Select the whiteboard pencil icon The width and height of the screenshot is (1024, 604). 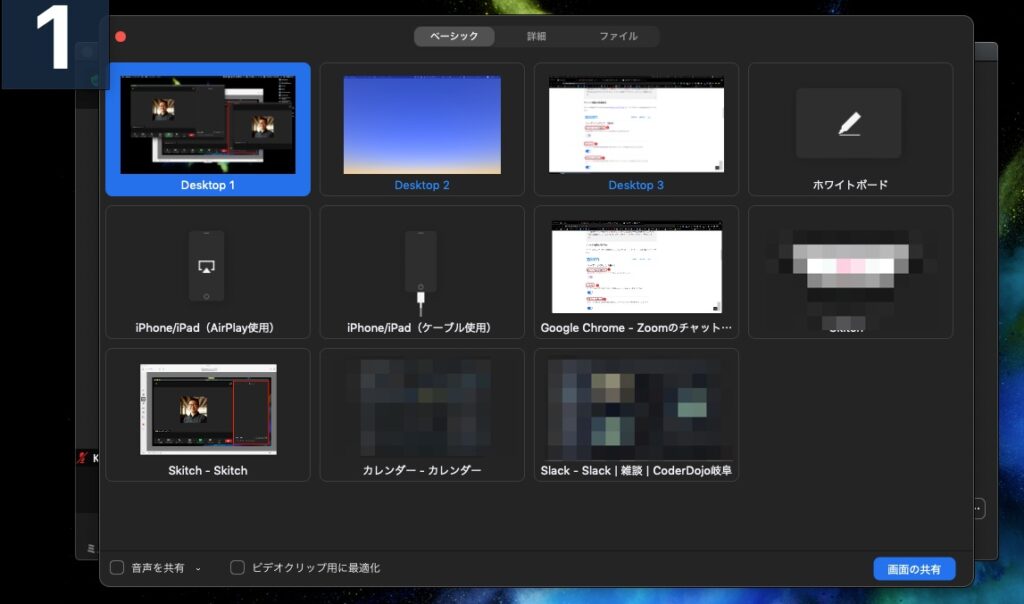point(849,123)
